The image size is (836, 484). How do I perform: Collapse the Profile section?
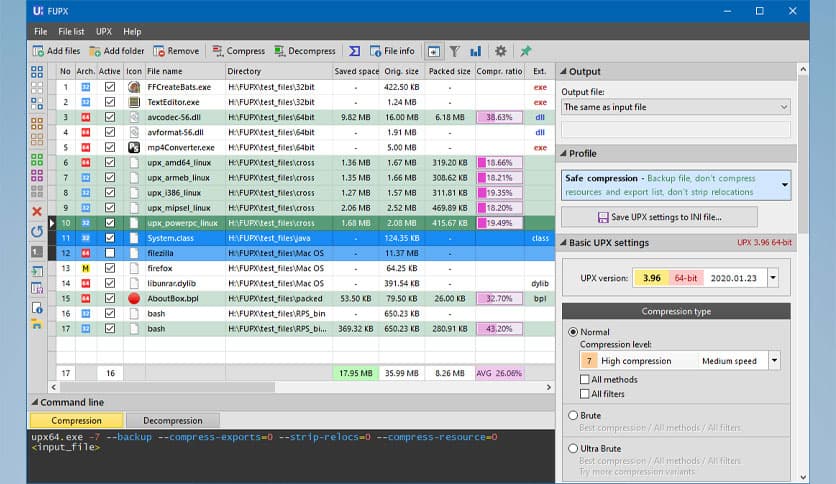564,154
